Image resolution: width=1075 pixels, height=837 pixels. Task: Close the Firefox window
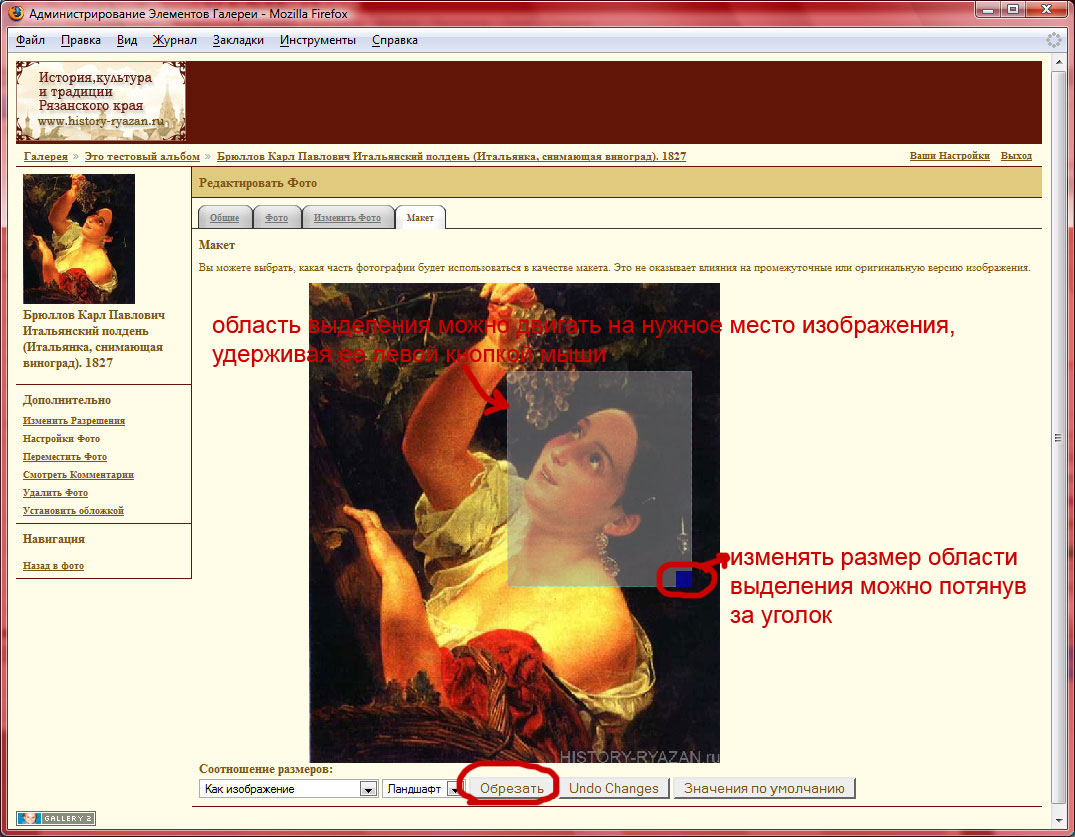(x=1047, y=10)
